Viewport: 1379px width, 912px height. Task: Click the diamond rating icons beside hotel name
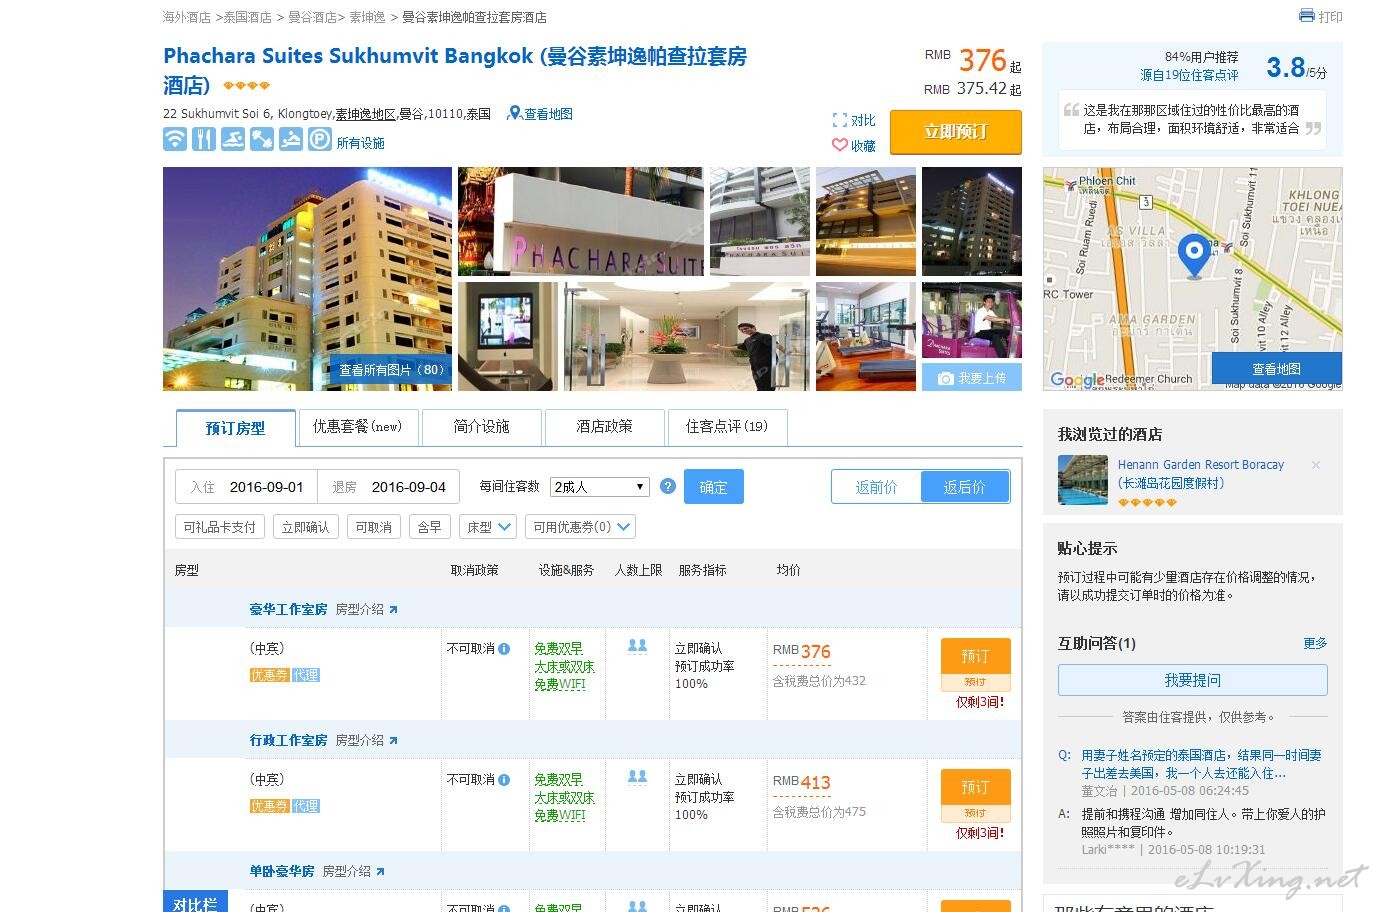pyautogui.click(x=246, y=86)
